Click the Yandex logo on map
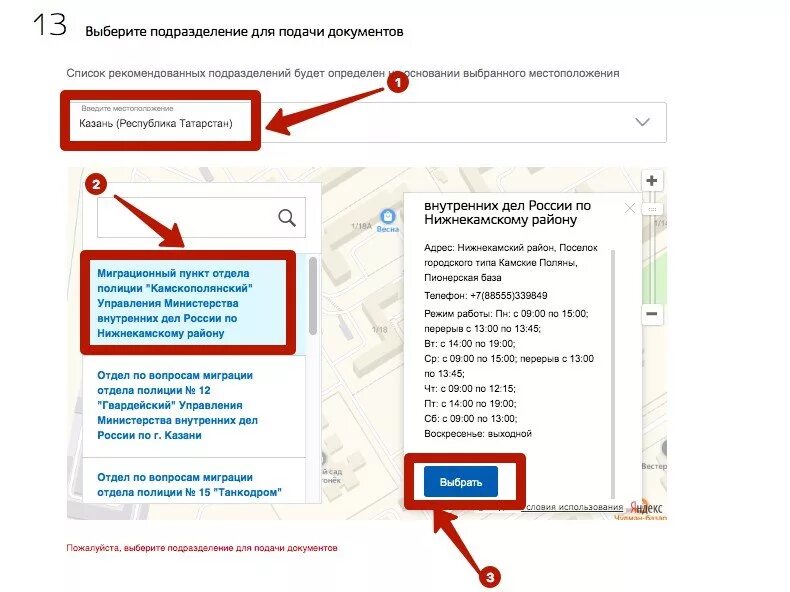 point(646,507)
